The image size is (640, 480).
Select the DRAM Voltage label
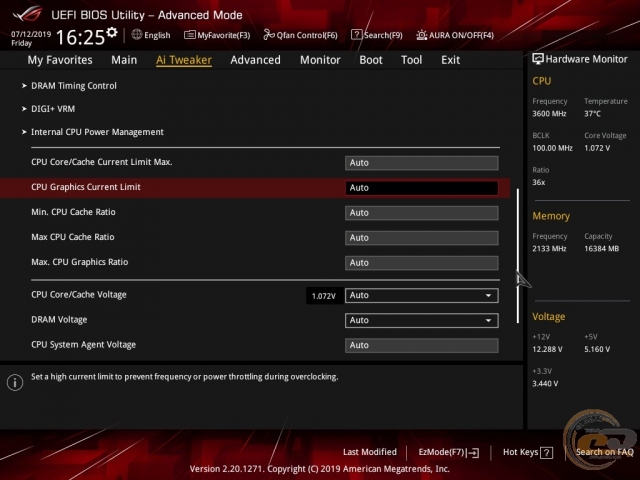(x=59, y=320)
